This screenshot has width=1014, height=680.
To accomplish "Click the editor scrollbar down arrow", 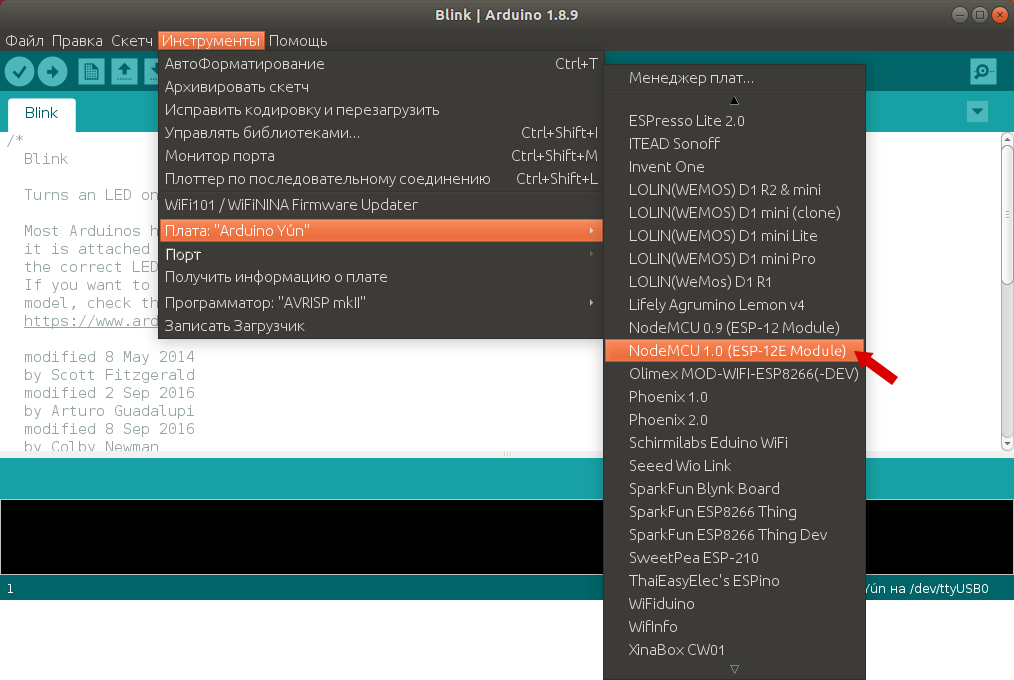I will point(1007,444).
